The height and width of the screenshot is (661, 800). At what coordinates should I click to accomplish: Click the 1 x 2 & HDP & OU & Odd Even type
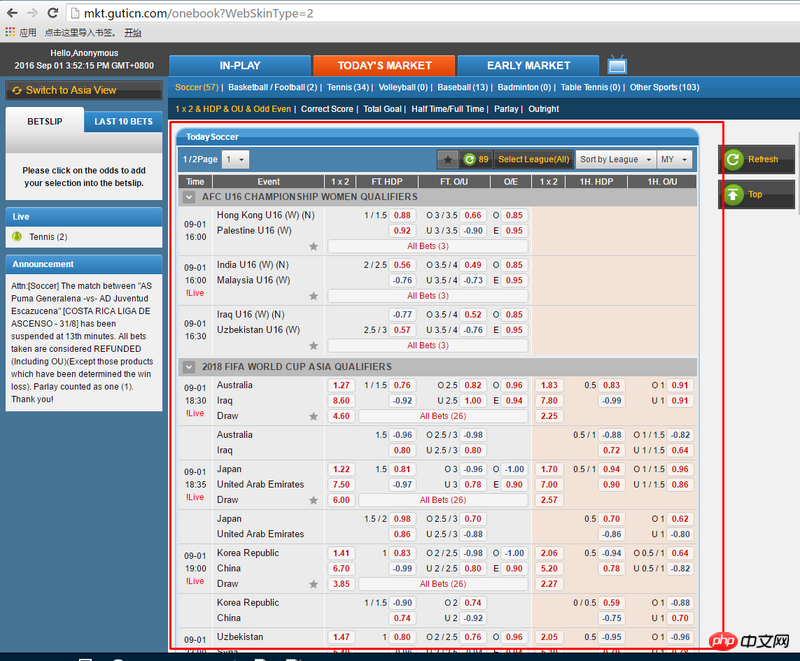233,109
